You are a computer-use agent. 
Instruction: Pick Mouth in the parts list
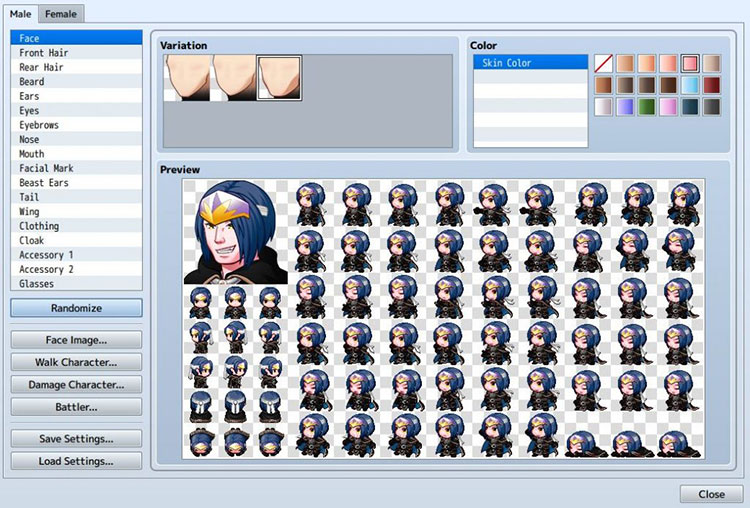coord(77,154)
